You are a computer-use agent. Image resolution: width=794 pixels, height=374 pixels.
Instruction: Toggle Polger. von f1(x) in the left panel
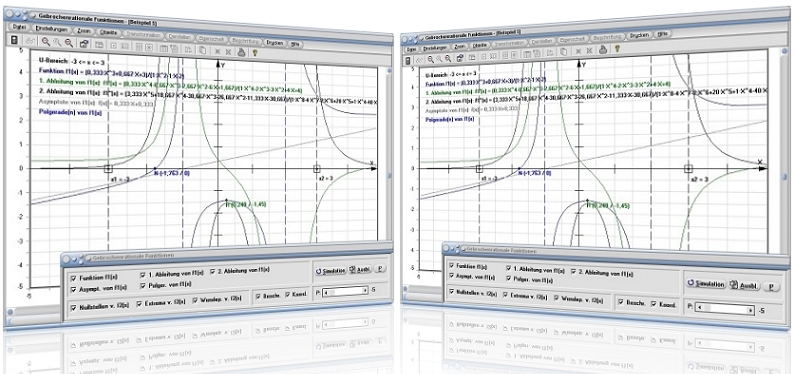pyautogui.click(x=143, y=286)
